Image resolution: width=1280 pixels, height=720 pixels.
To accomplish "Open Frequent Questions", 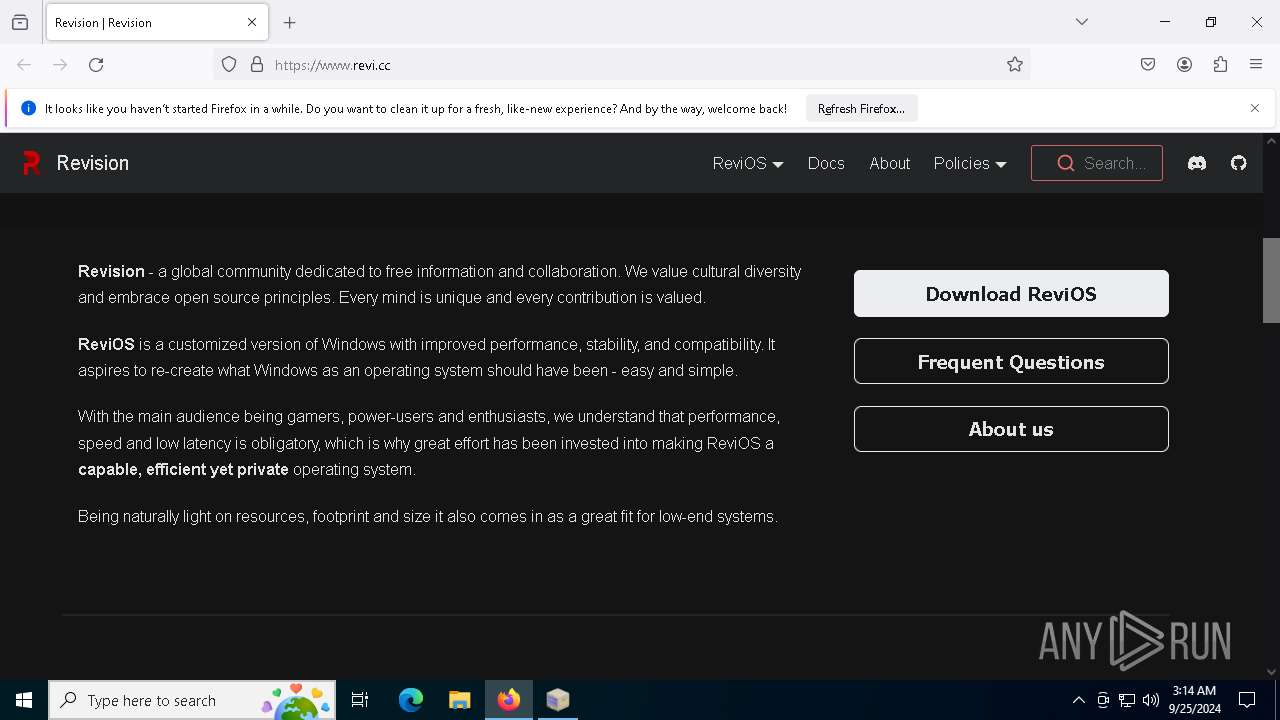I will click(x=1011, y=361).
